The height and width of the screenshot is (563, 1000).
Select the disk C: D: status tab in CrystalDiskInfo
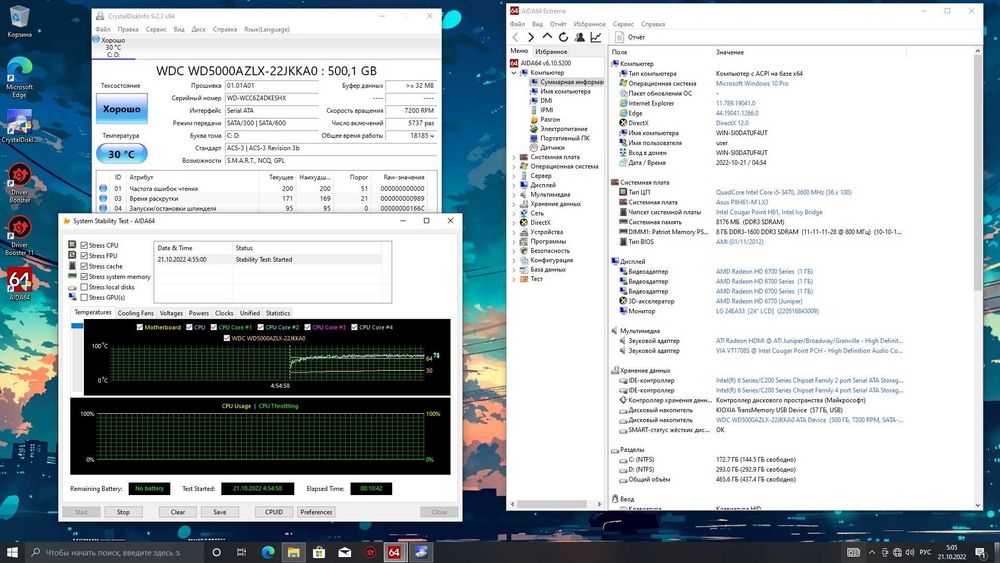(x=114, y=47)
